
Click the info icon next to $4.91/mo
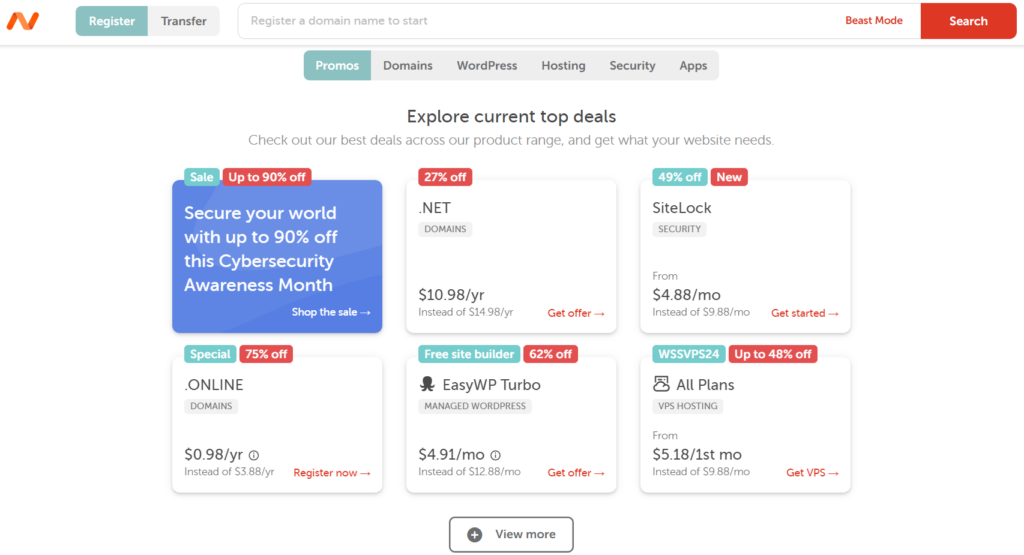[x=496, y=455]
